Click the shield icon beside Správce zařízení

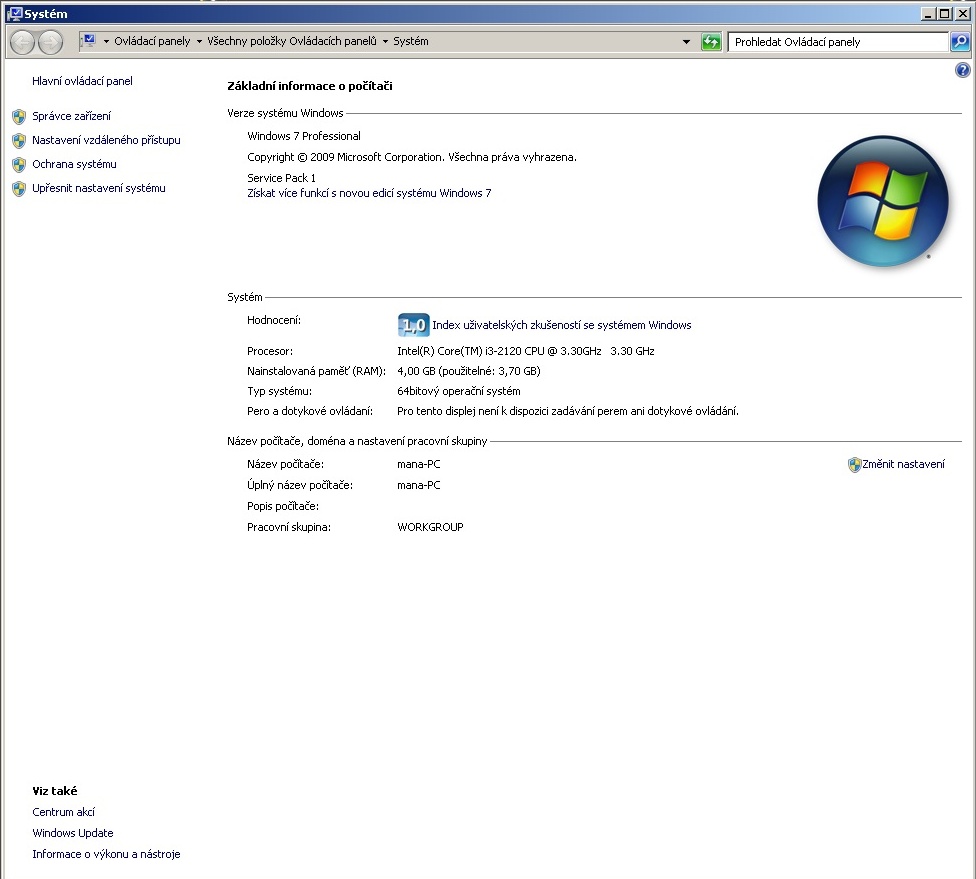[x=18, y=116]
